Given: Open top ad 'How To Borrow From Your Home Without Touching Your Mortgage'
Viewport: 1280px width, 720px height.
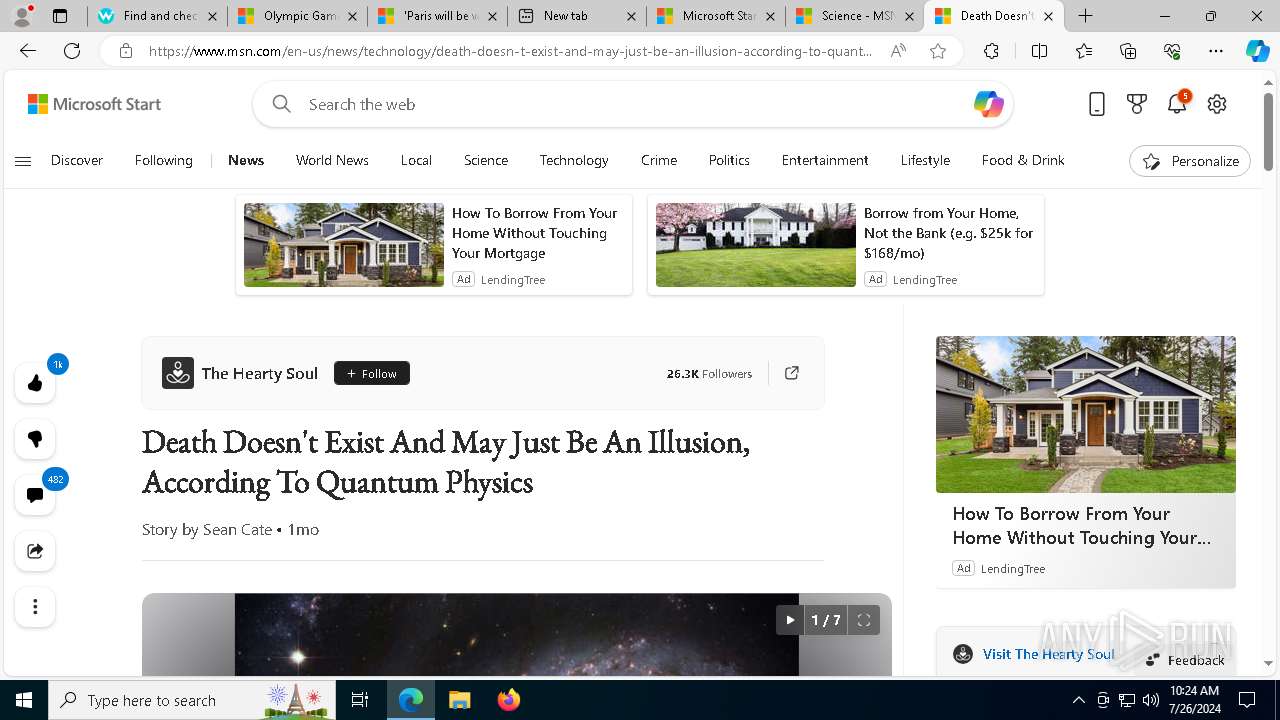Looking at the screenshot, I should pos(434,245).
